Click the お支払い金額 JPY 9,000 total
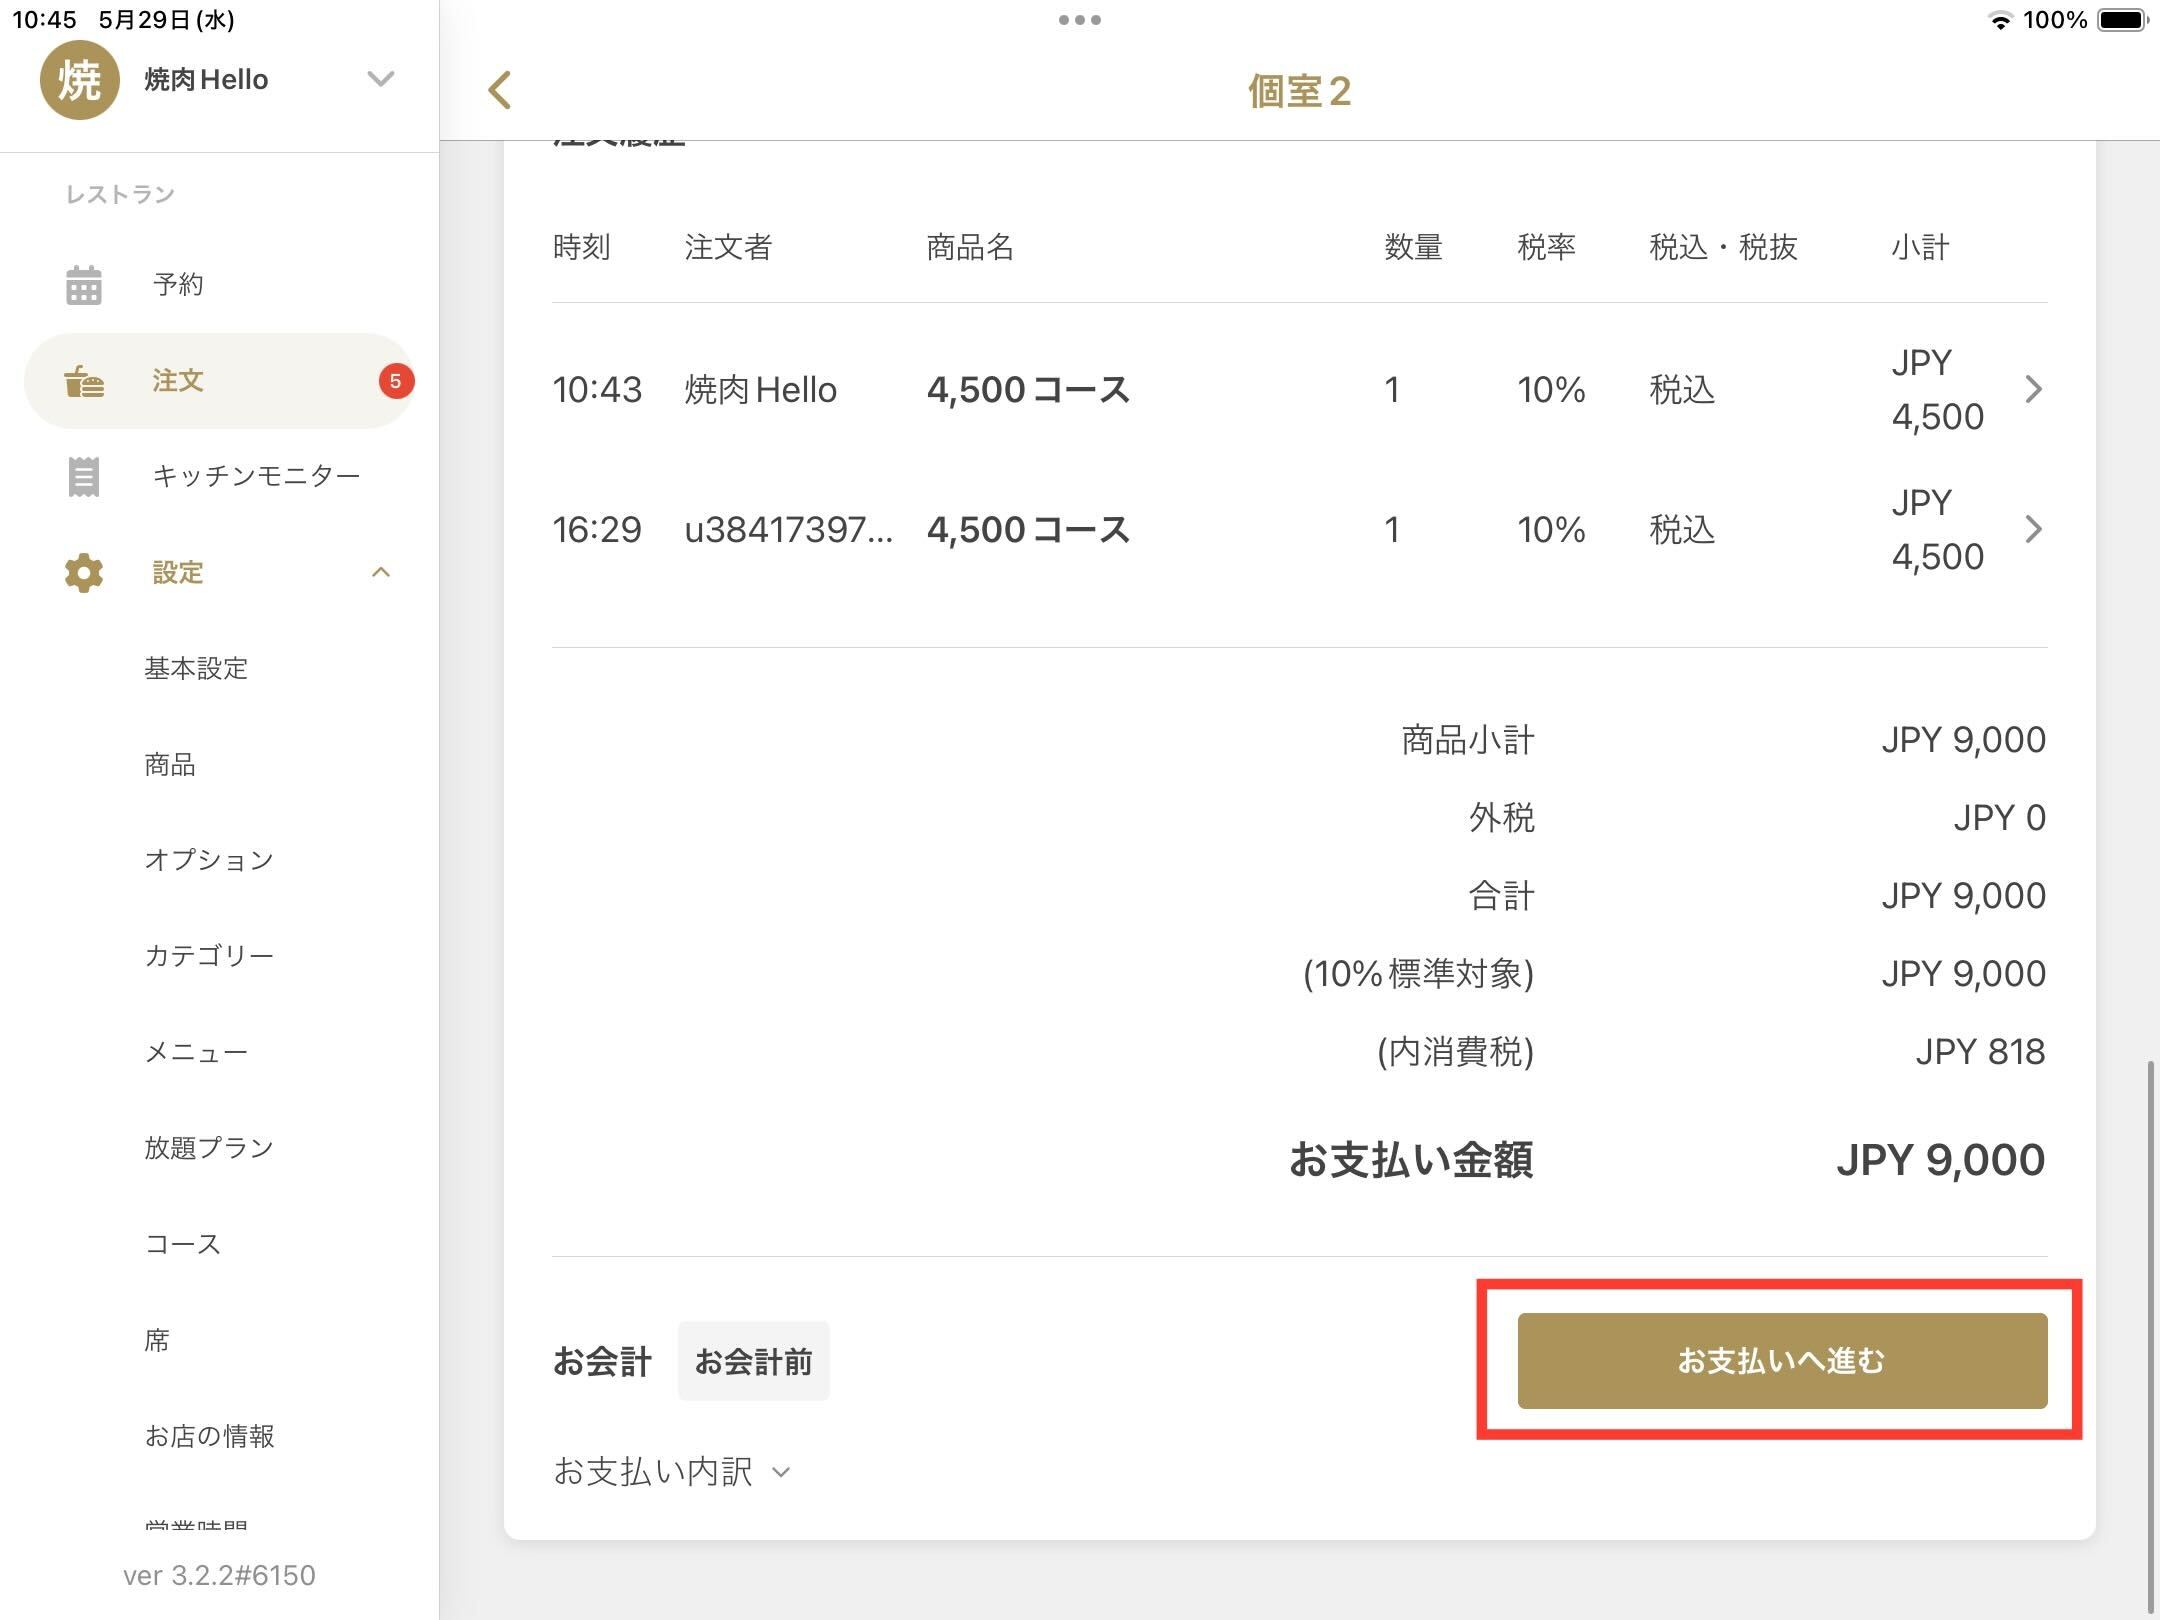 [1941, 1160]
